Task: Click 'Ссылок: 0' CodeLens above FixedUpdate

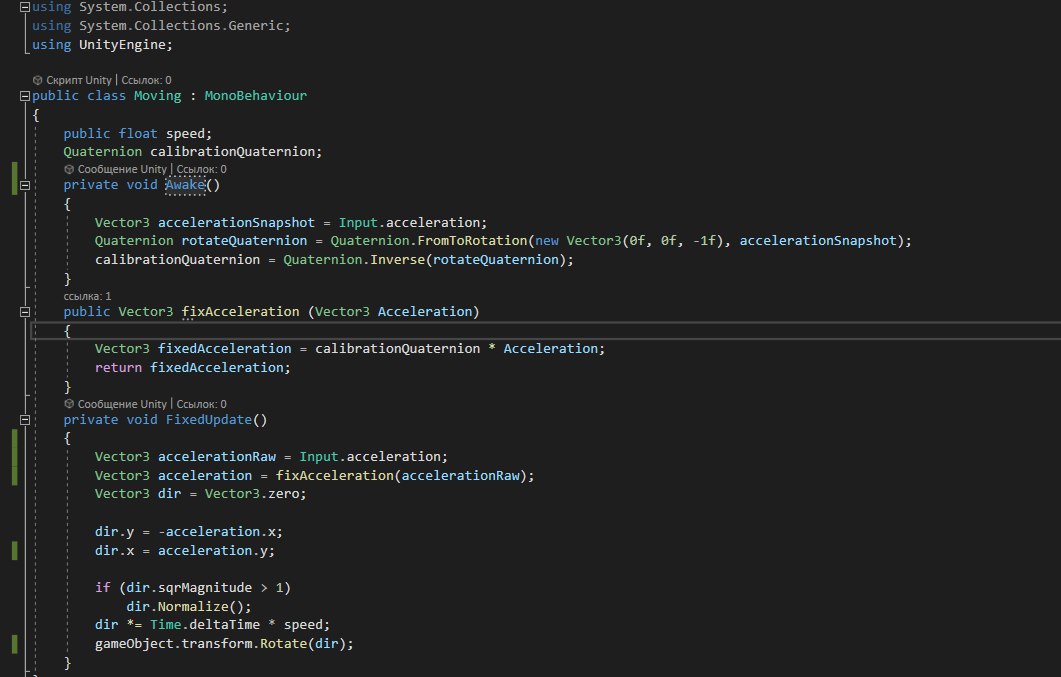Action: (x=202, y=404)
